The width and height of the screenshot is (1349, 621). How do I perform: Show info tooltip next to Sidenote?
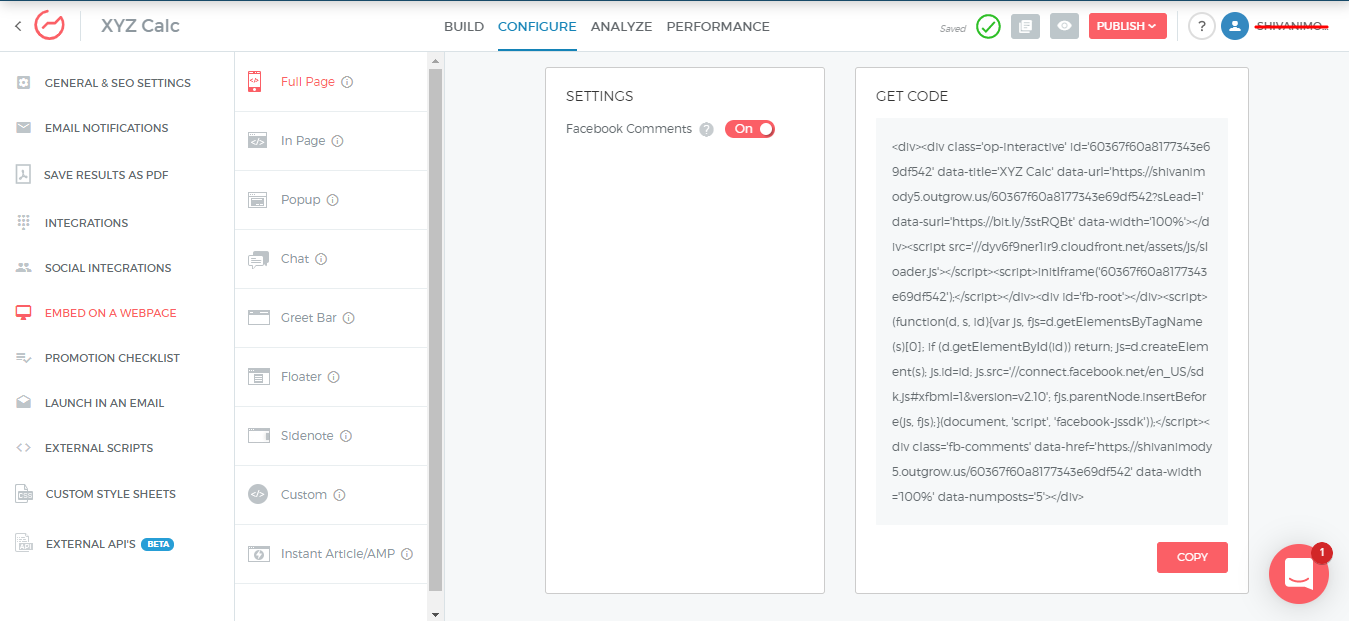[346, 436]
